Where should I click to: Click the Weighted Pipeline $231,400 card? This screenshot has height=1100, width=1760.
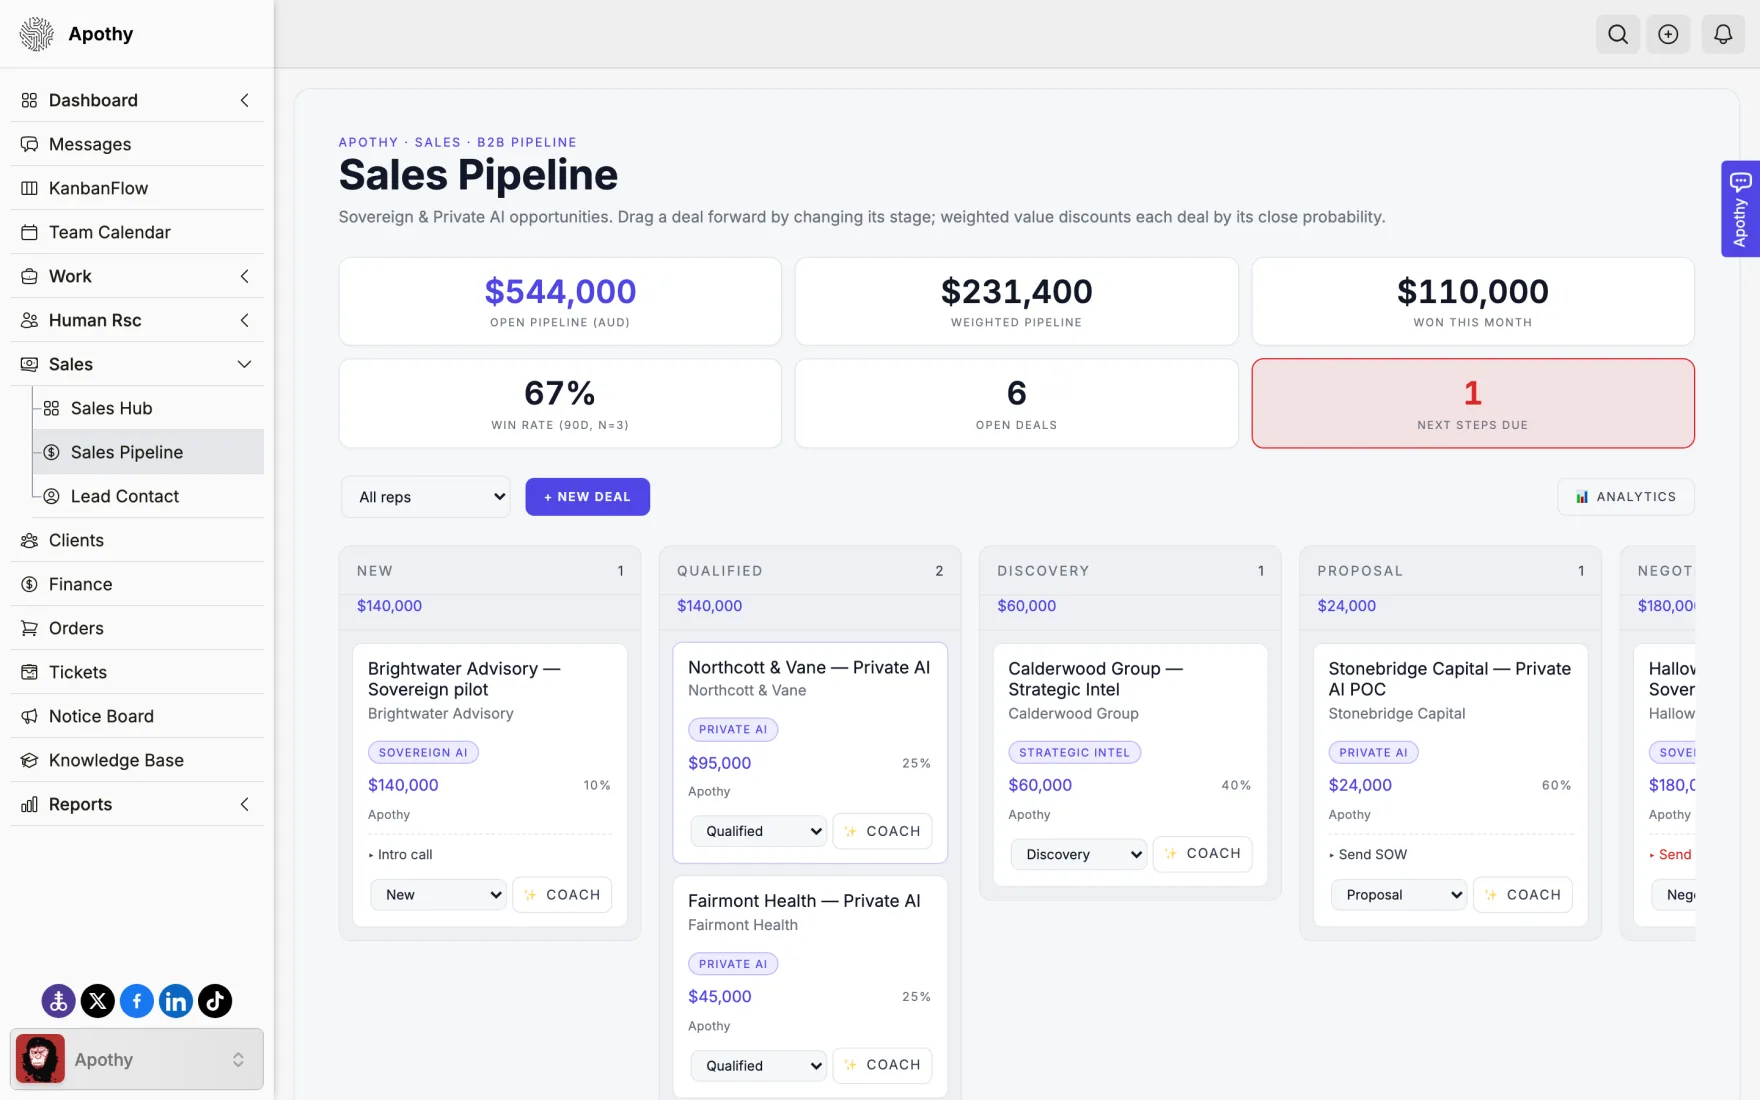[x=1016, y=301]
